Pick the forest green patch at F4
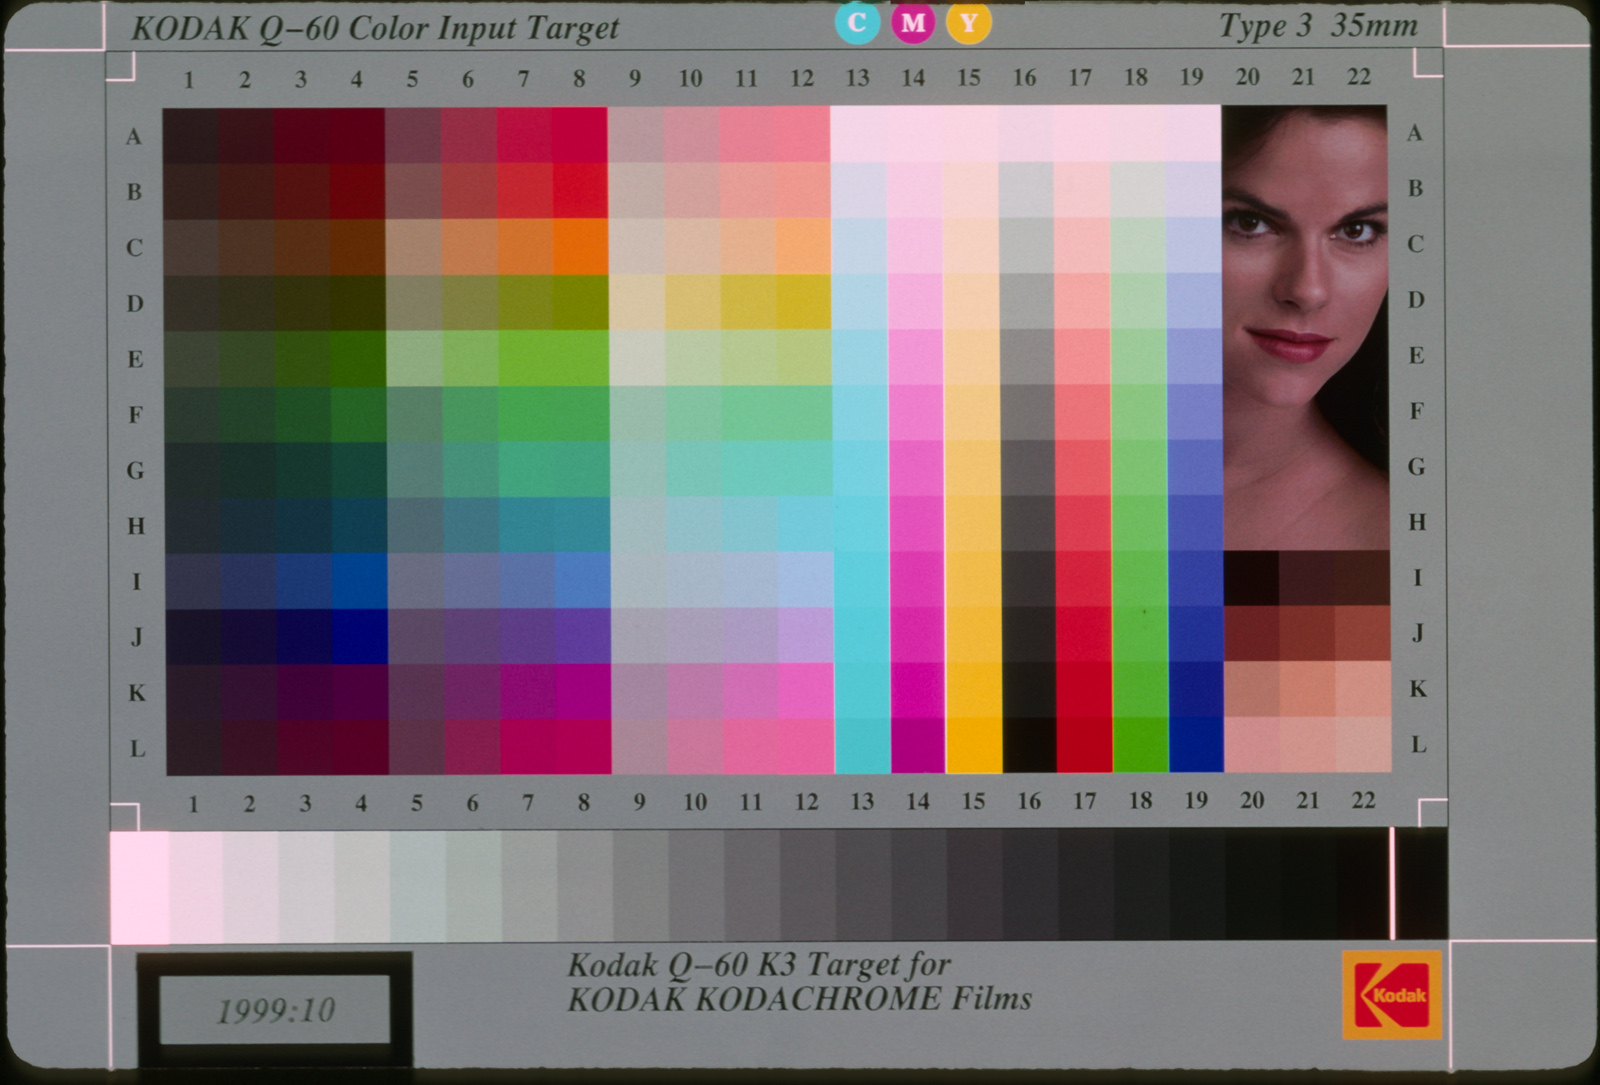Screen dimensions: 1600x1085 358,414
